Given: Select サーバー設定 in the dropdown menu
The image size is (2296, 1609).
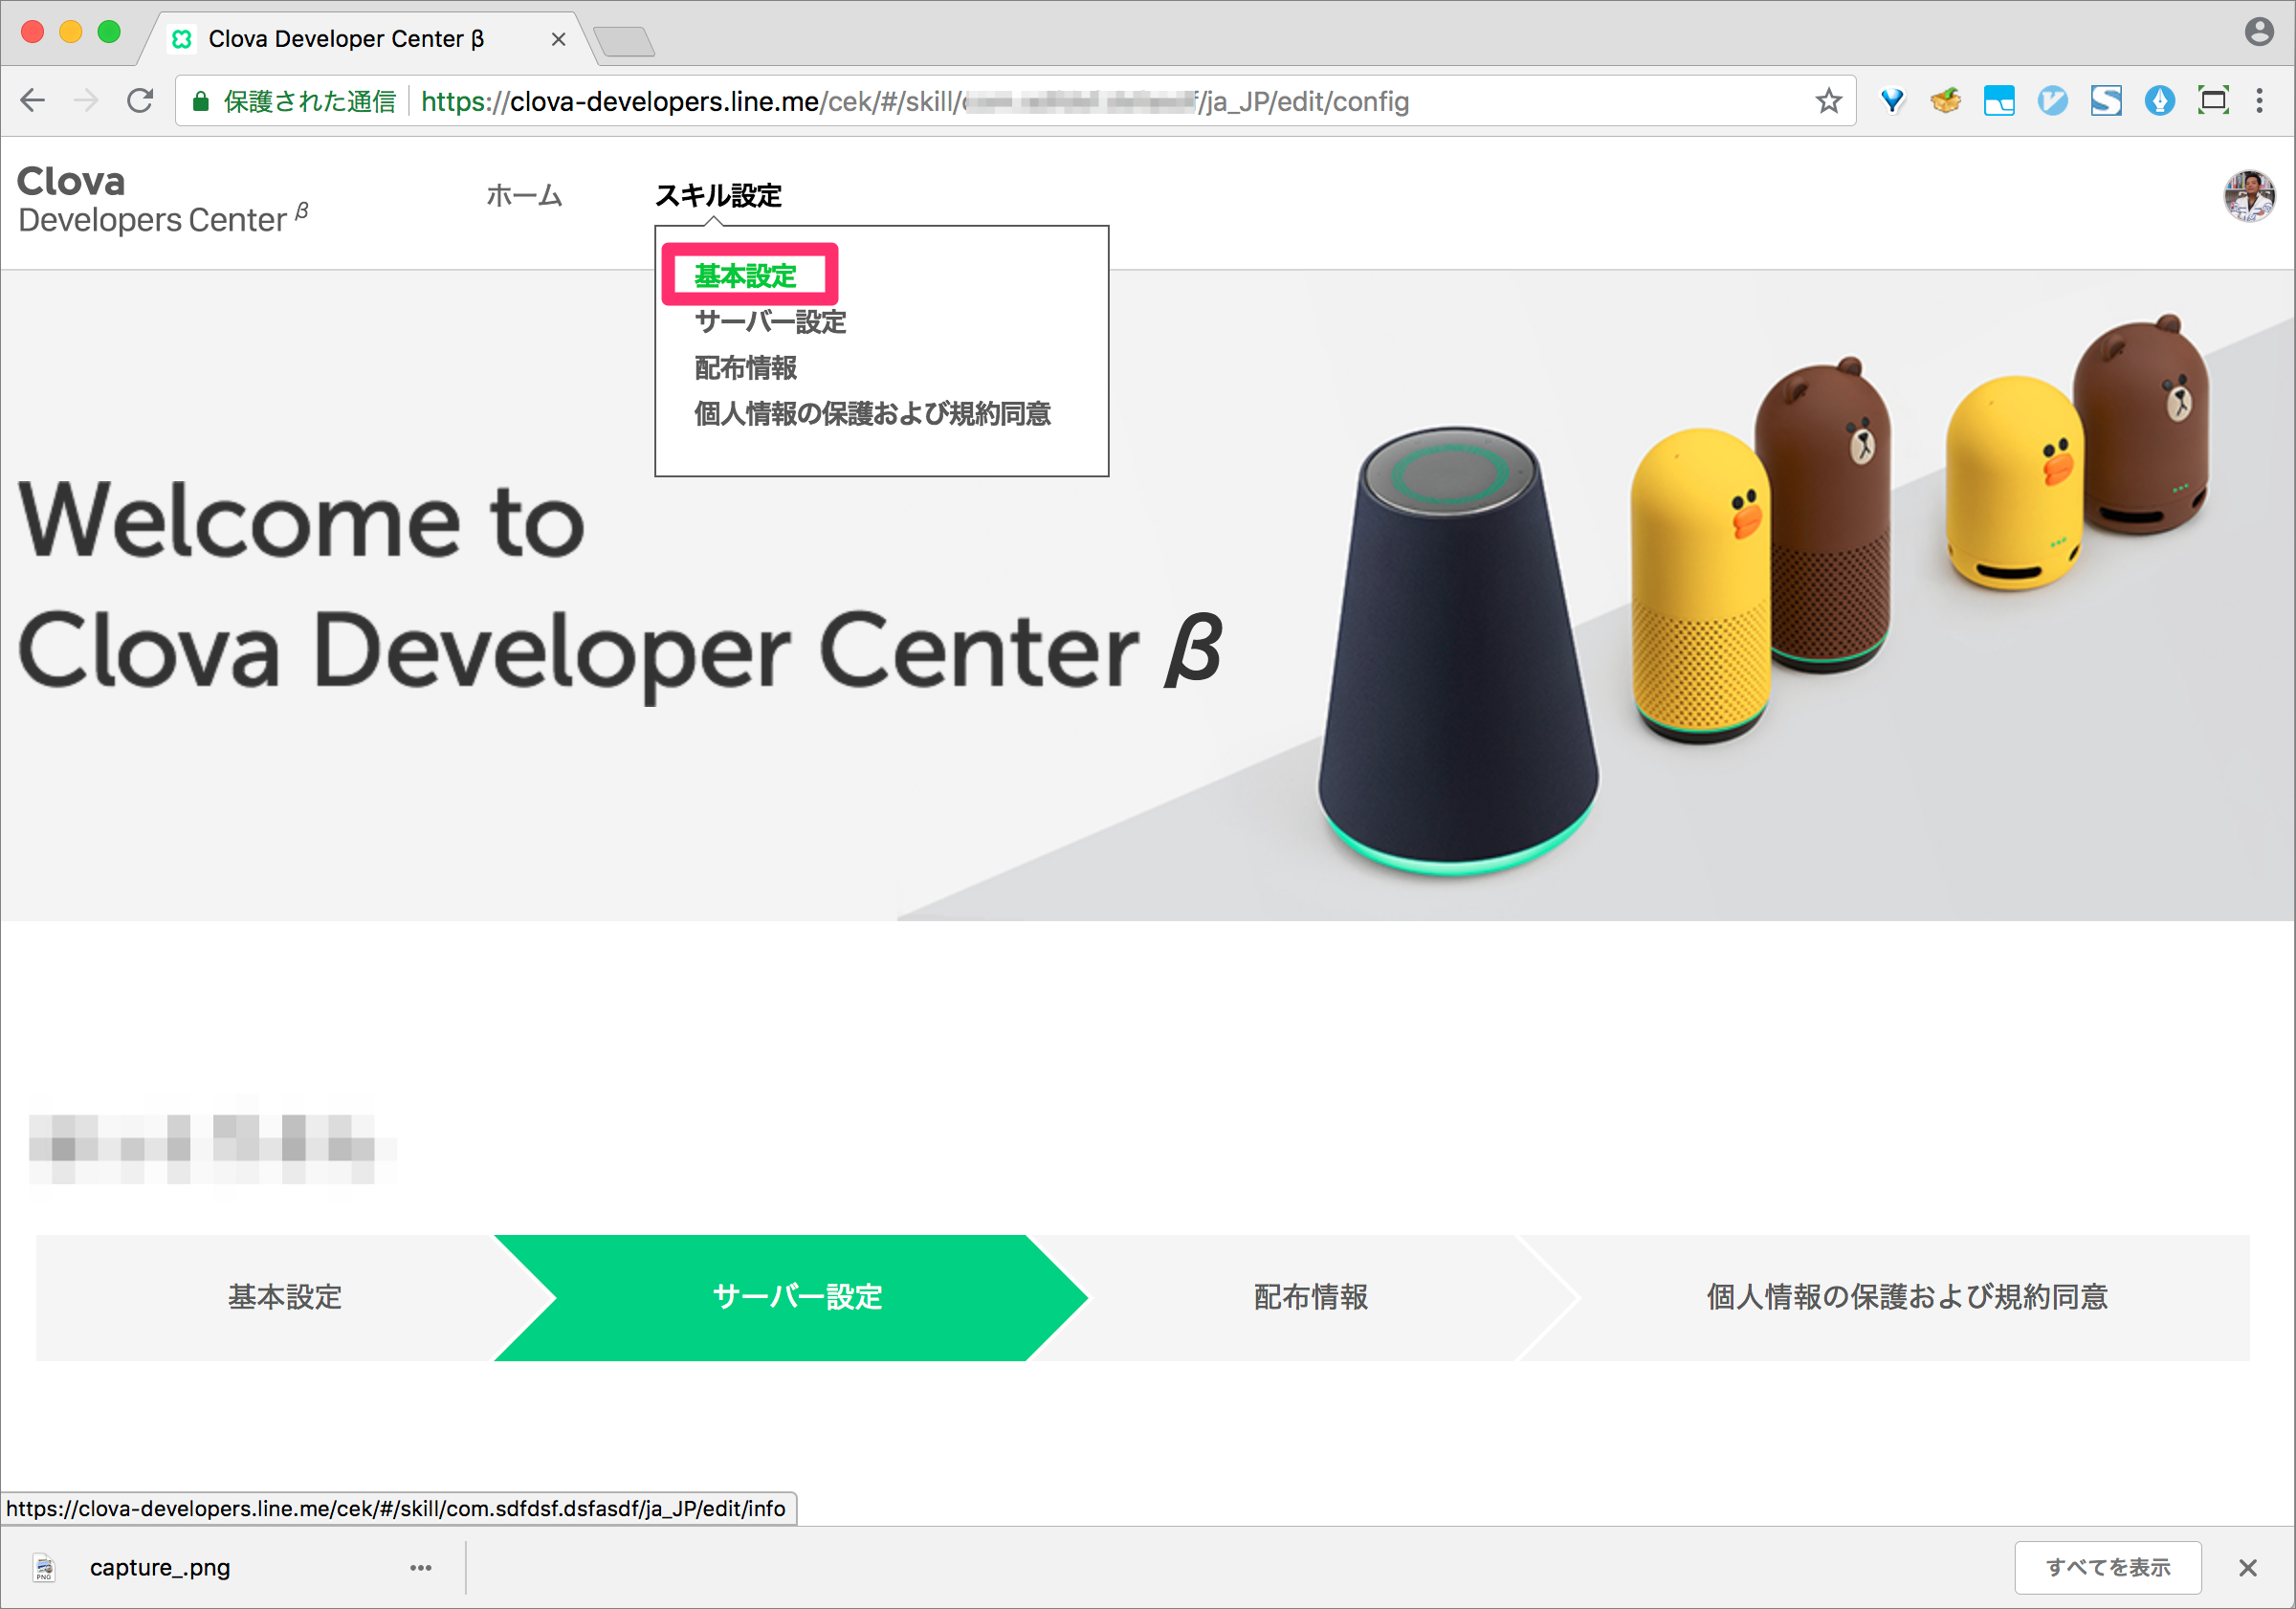Looking at the screenshot, I should pyautogui.click(x=770, y=322).
